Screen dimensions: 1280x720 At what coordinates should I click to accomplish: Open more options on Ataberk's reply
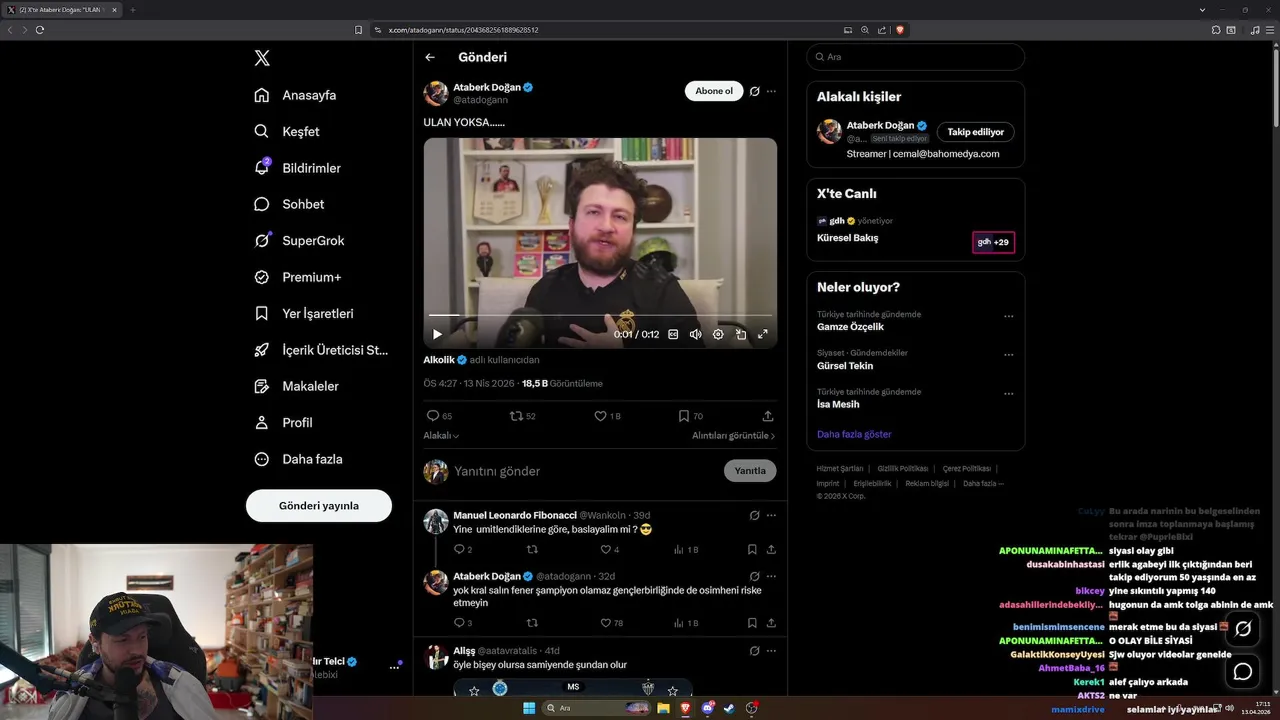771,576
